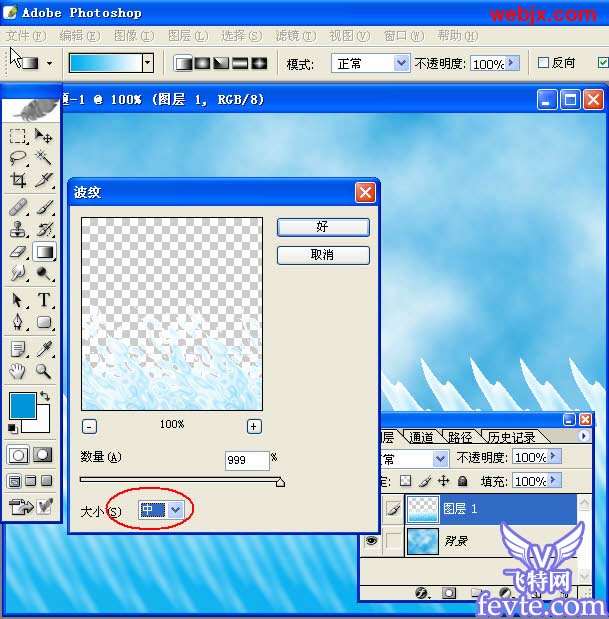Image resolution: width=609 pixels, height=619 pixels.
Task: Select the Hand tool
Action: point(18,371)
